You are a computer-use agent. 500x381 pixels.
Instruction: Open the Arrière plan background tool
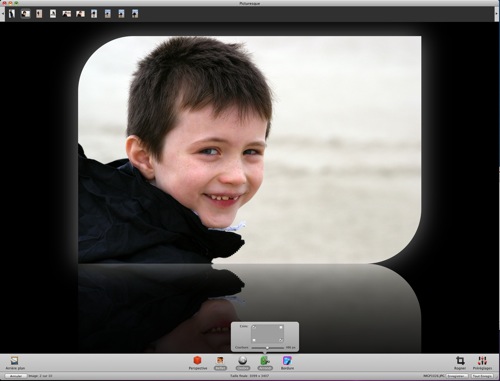(x=15, y=362)
